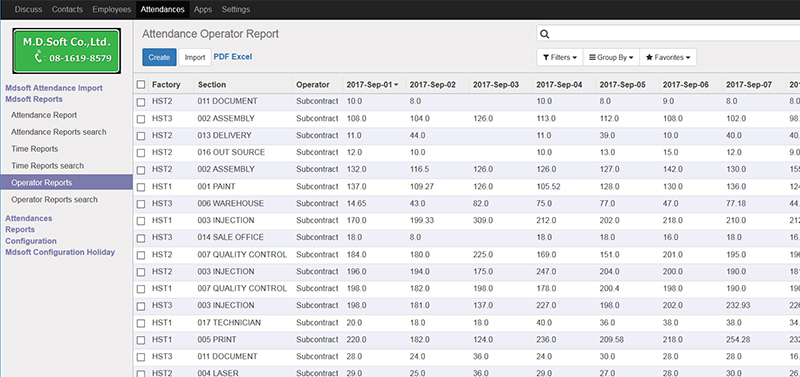
Task: Sort by the 2017-Sep-04 column header
Action: 559,85
